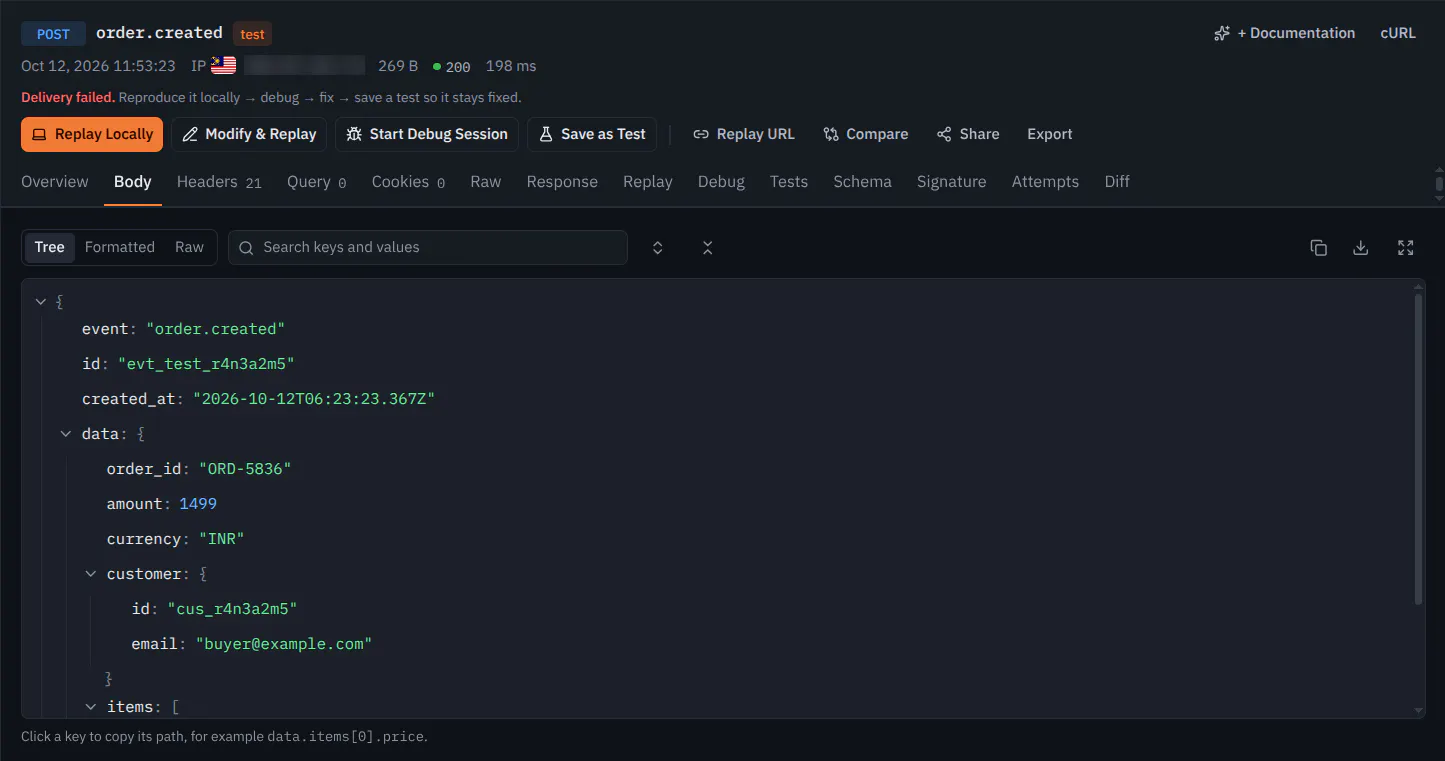1445x761 pixels.
Task: Switch body view to Raw mode
Action: [x=189, y=247]
